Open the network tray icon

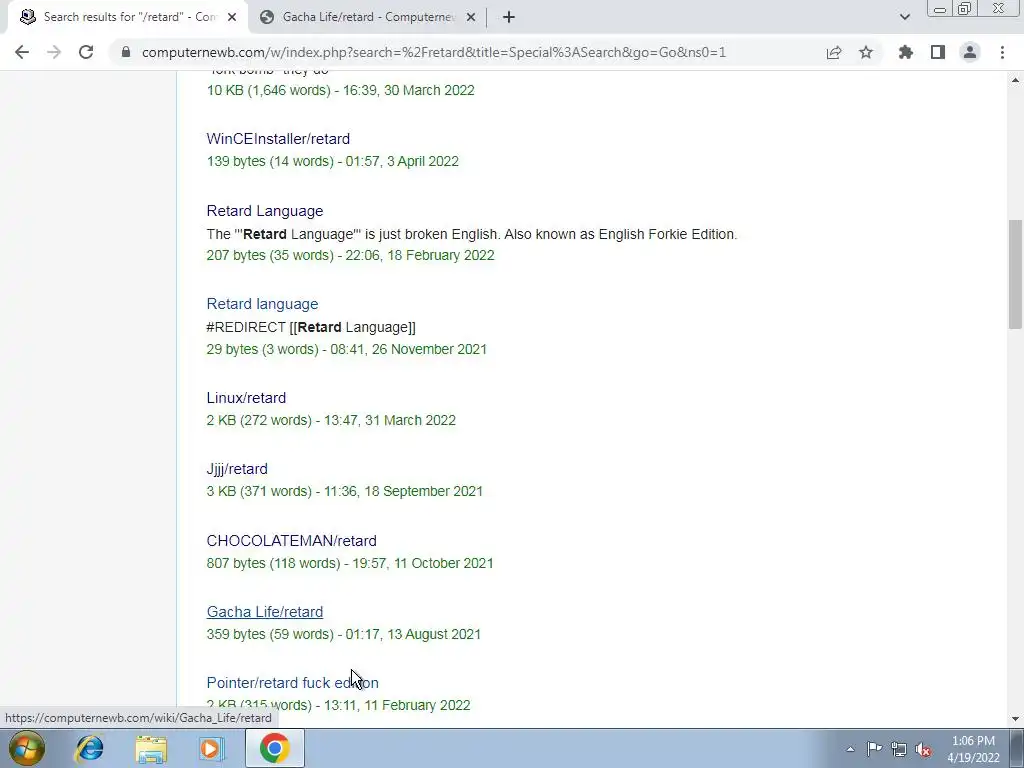click(899, 749)
